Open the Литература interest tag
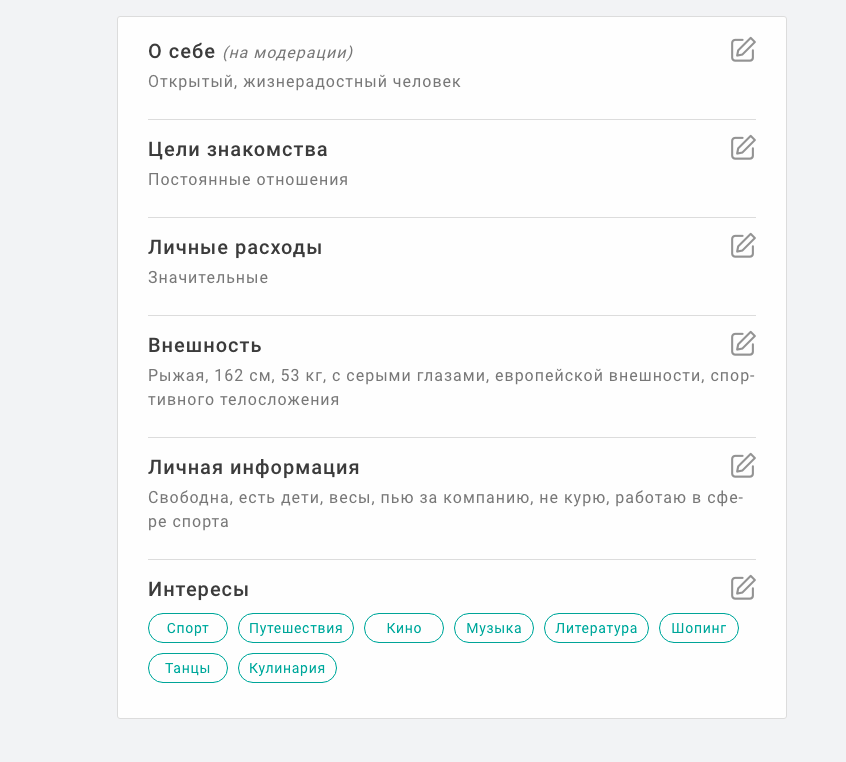Image resolution: width=846 pixels, height=762 pixels. pyautogui.click(x=596, y=628)
